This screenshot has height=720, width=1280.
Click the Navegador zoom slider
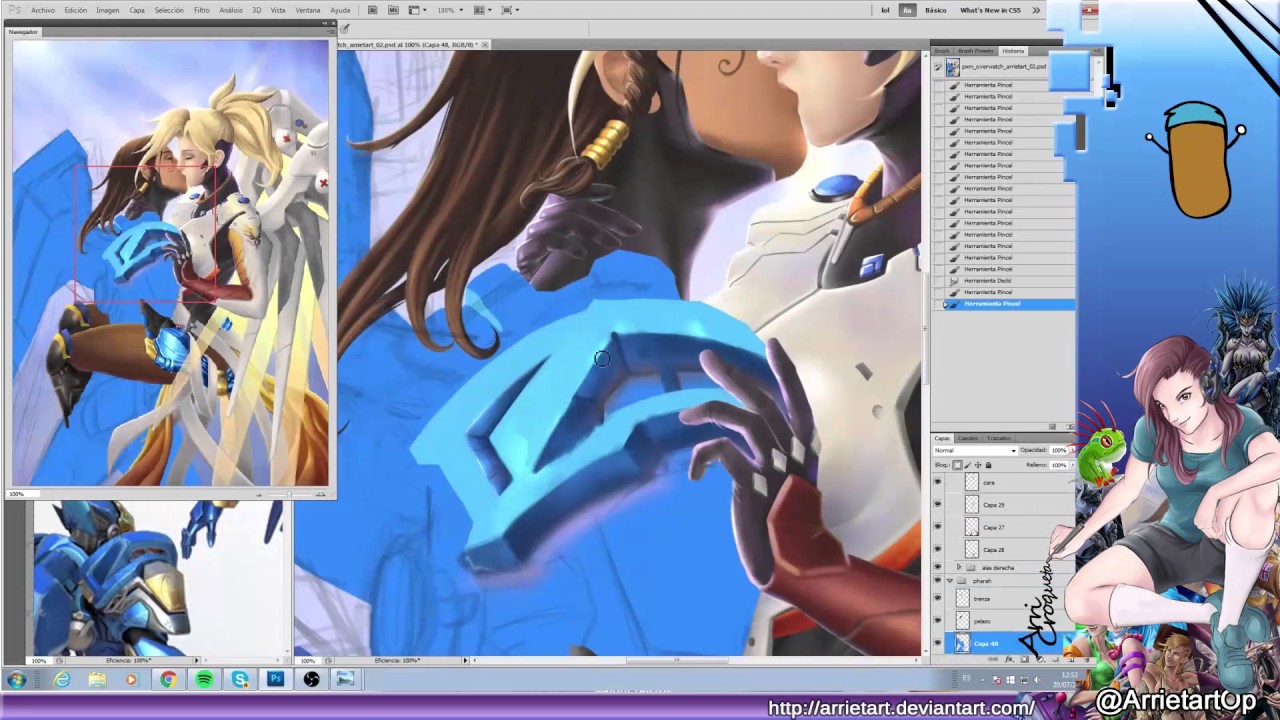pyautogui.click(x=290, y=494)
